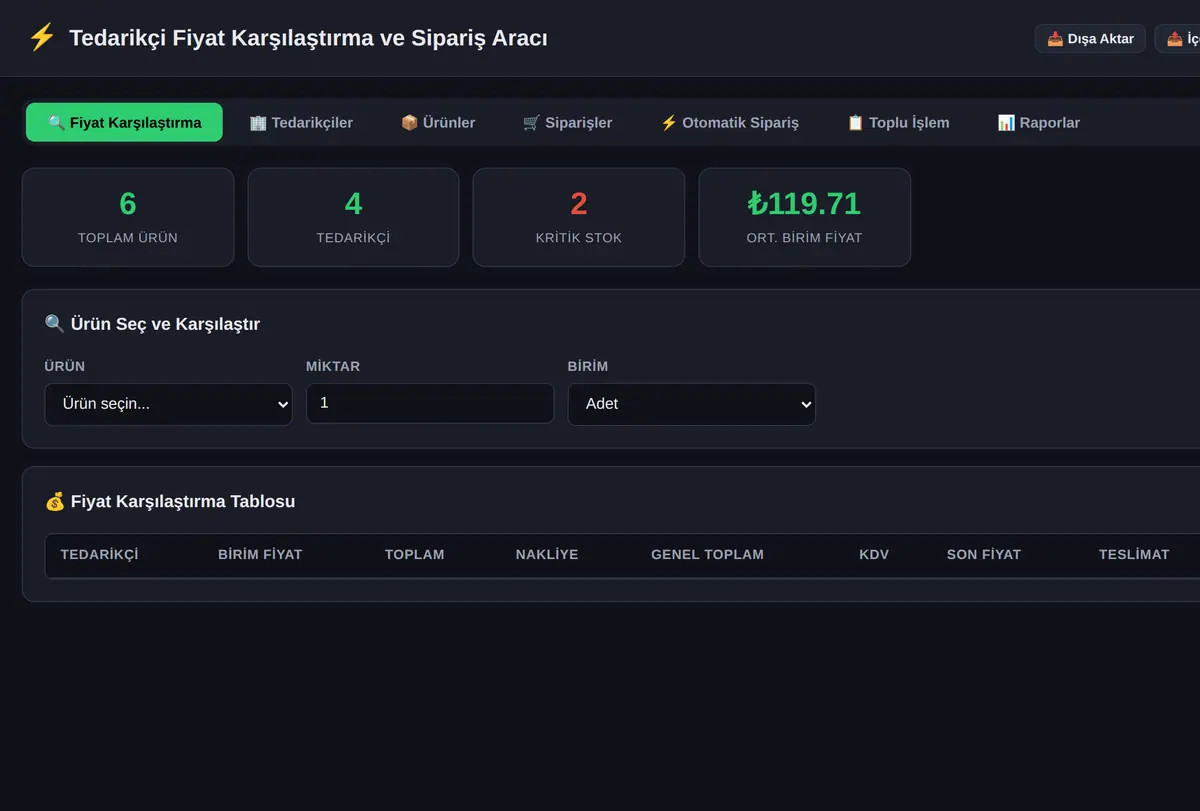Click the Son Fiyat column header
1200x811 pixels.
click(984, 554)
